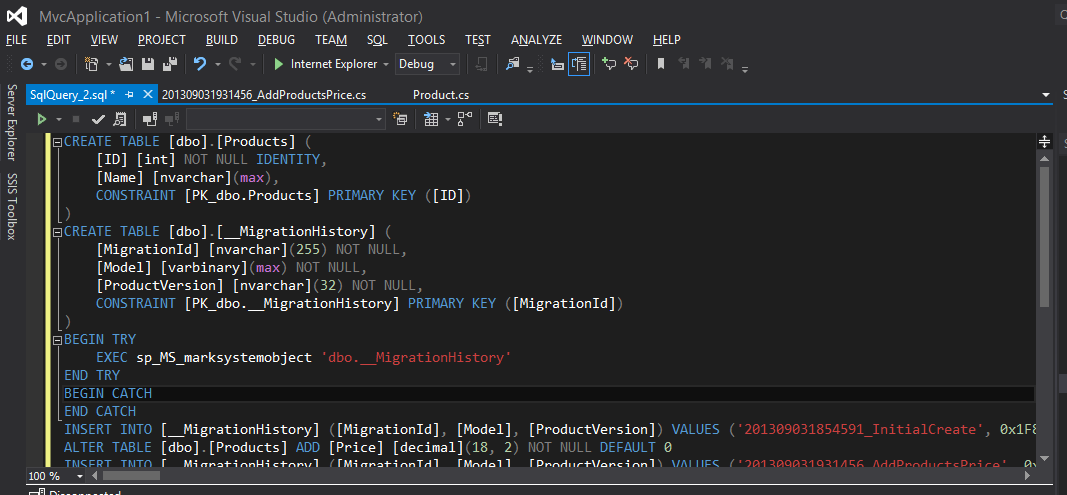Open the DEBUG menu
Image resolution: width=1067 pixels, height=495 pixels.
[276, 40]
